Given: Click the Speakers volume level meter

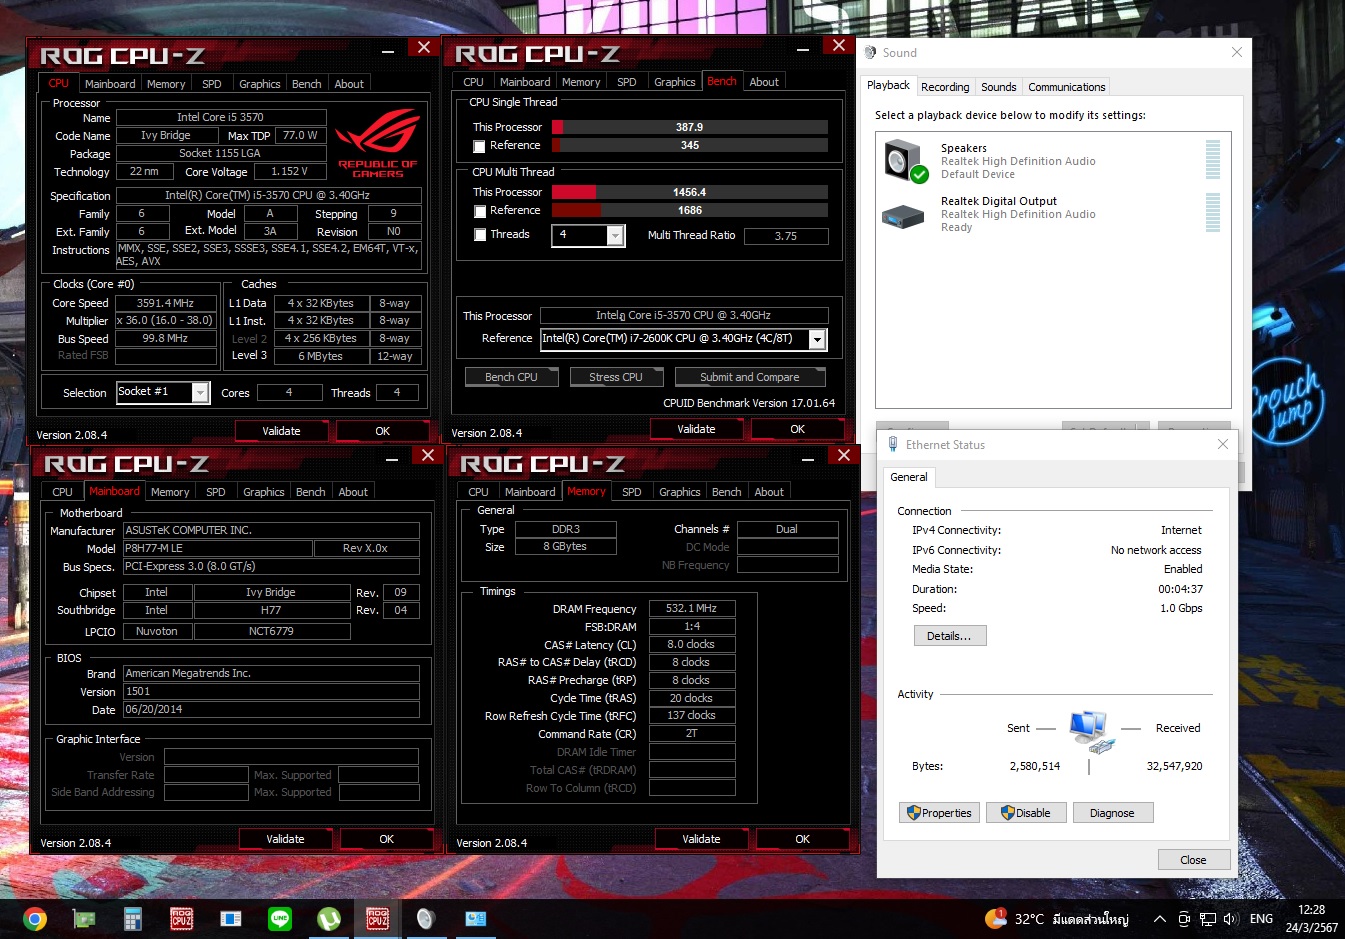Looking at the screenshot, I should [x=1212, y=160].
